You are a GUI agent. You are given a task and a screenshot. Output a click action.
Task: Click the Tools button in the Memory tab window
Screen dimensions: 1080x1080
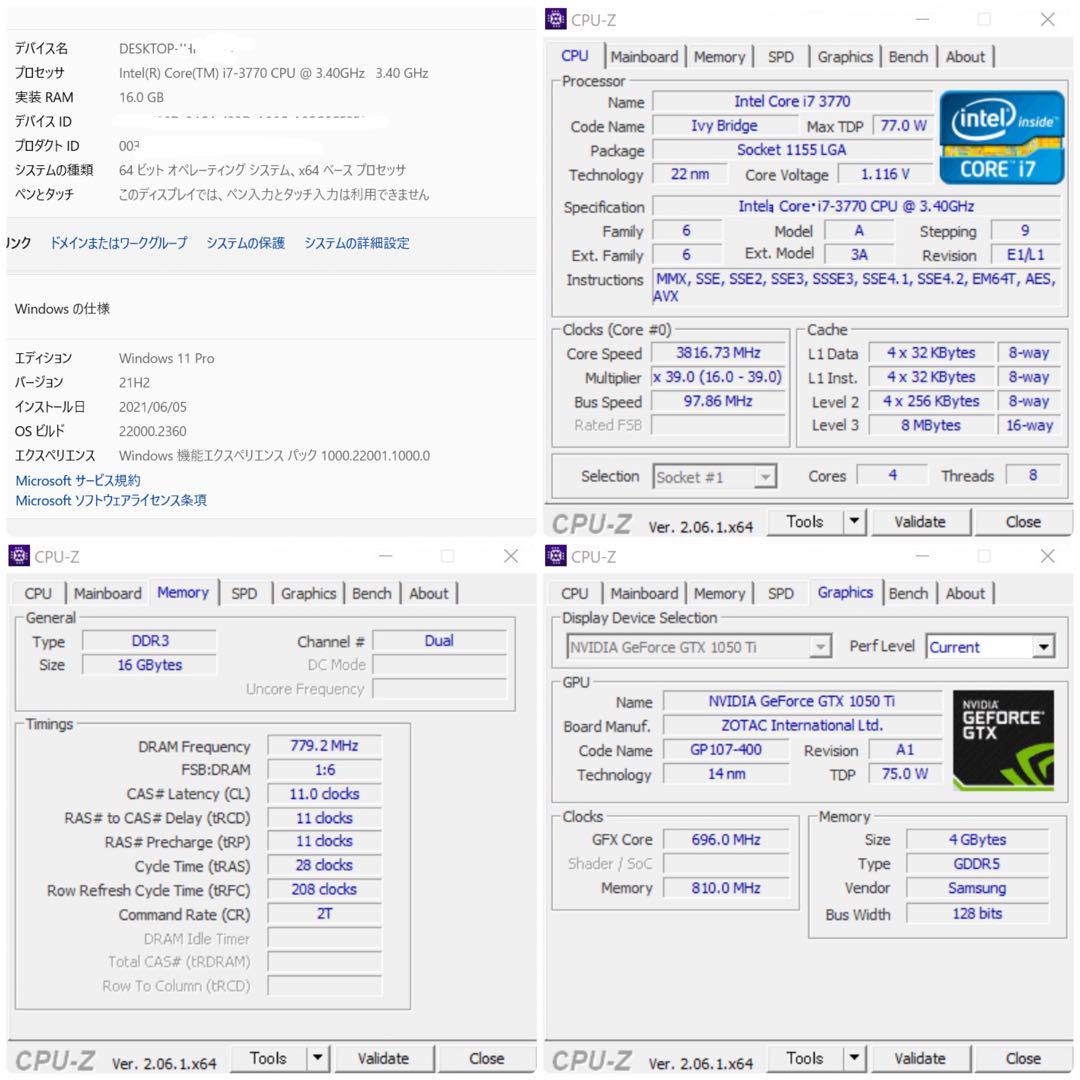coord(268,1058)
